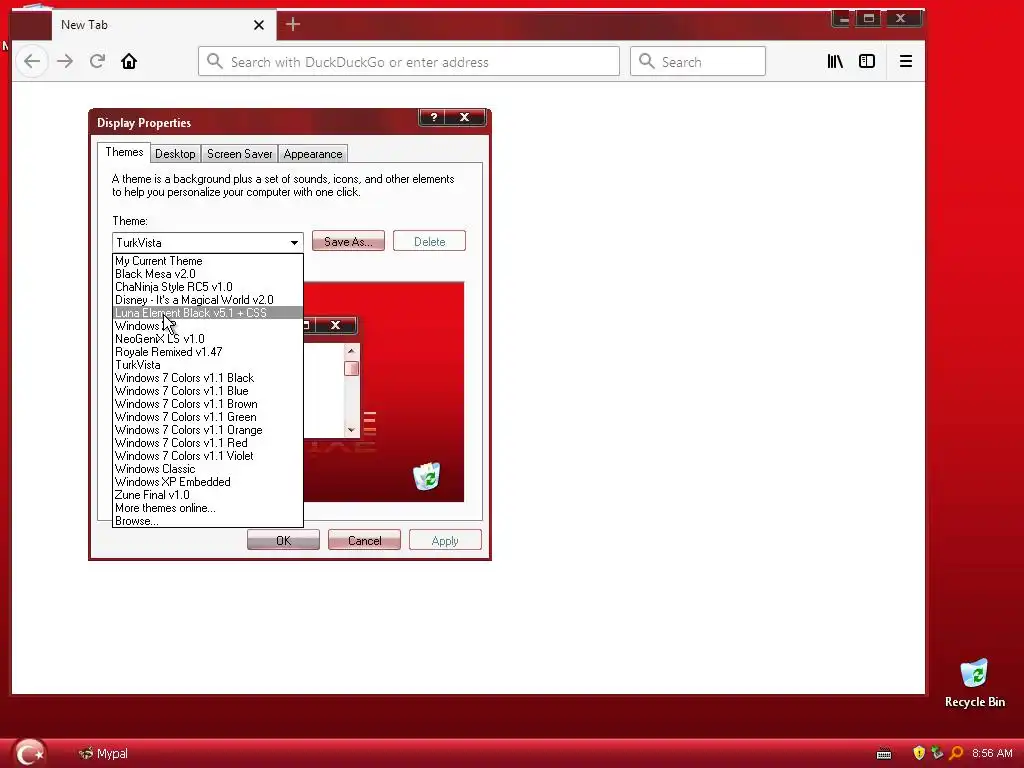
Task: Go back with the browser back arrow
Action: (32, 61)
